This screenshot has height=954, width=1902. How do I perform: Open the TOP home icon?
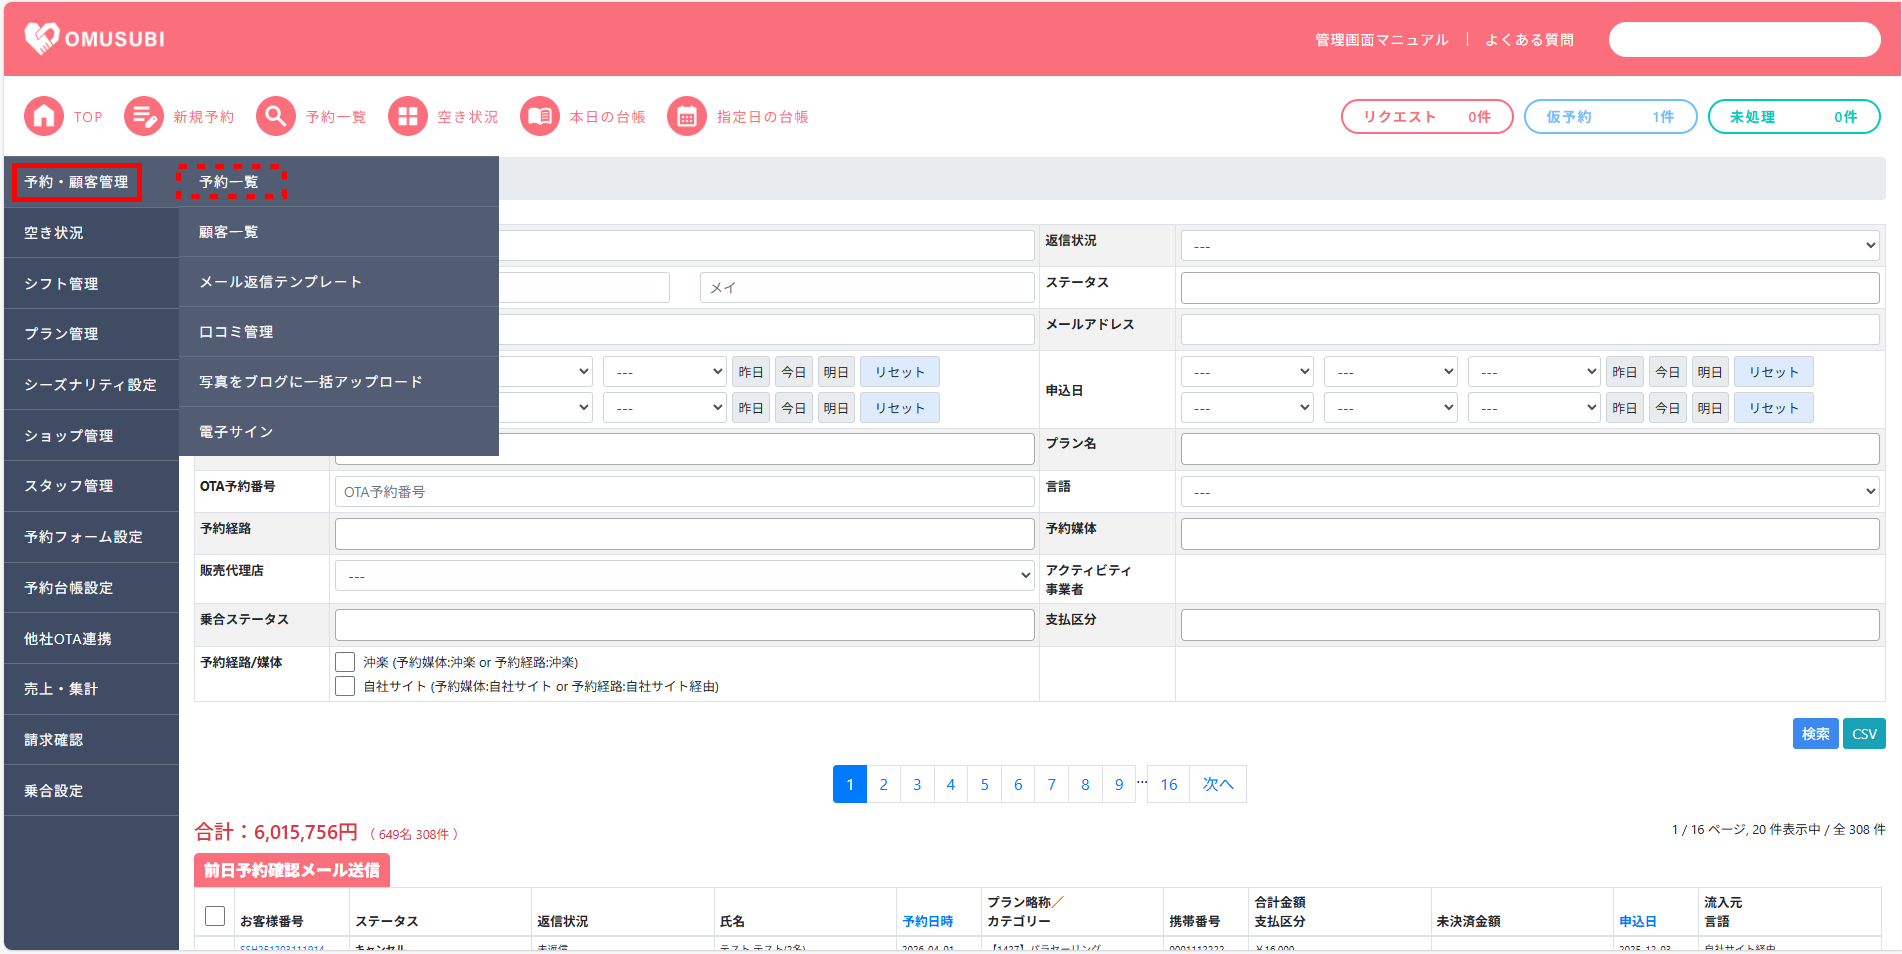(x=43, y=117)
